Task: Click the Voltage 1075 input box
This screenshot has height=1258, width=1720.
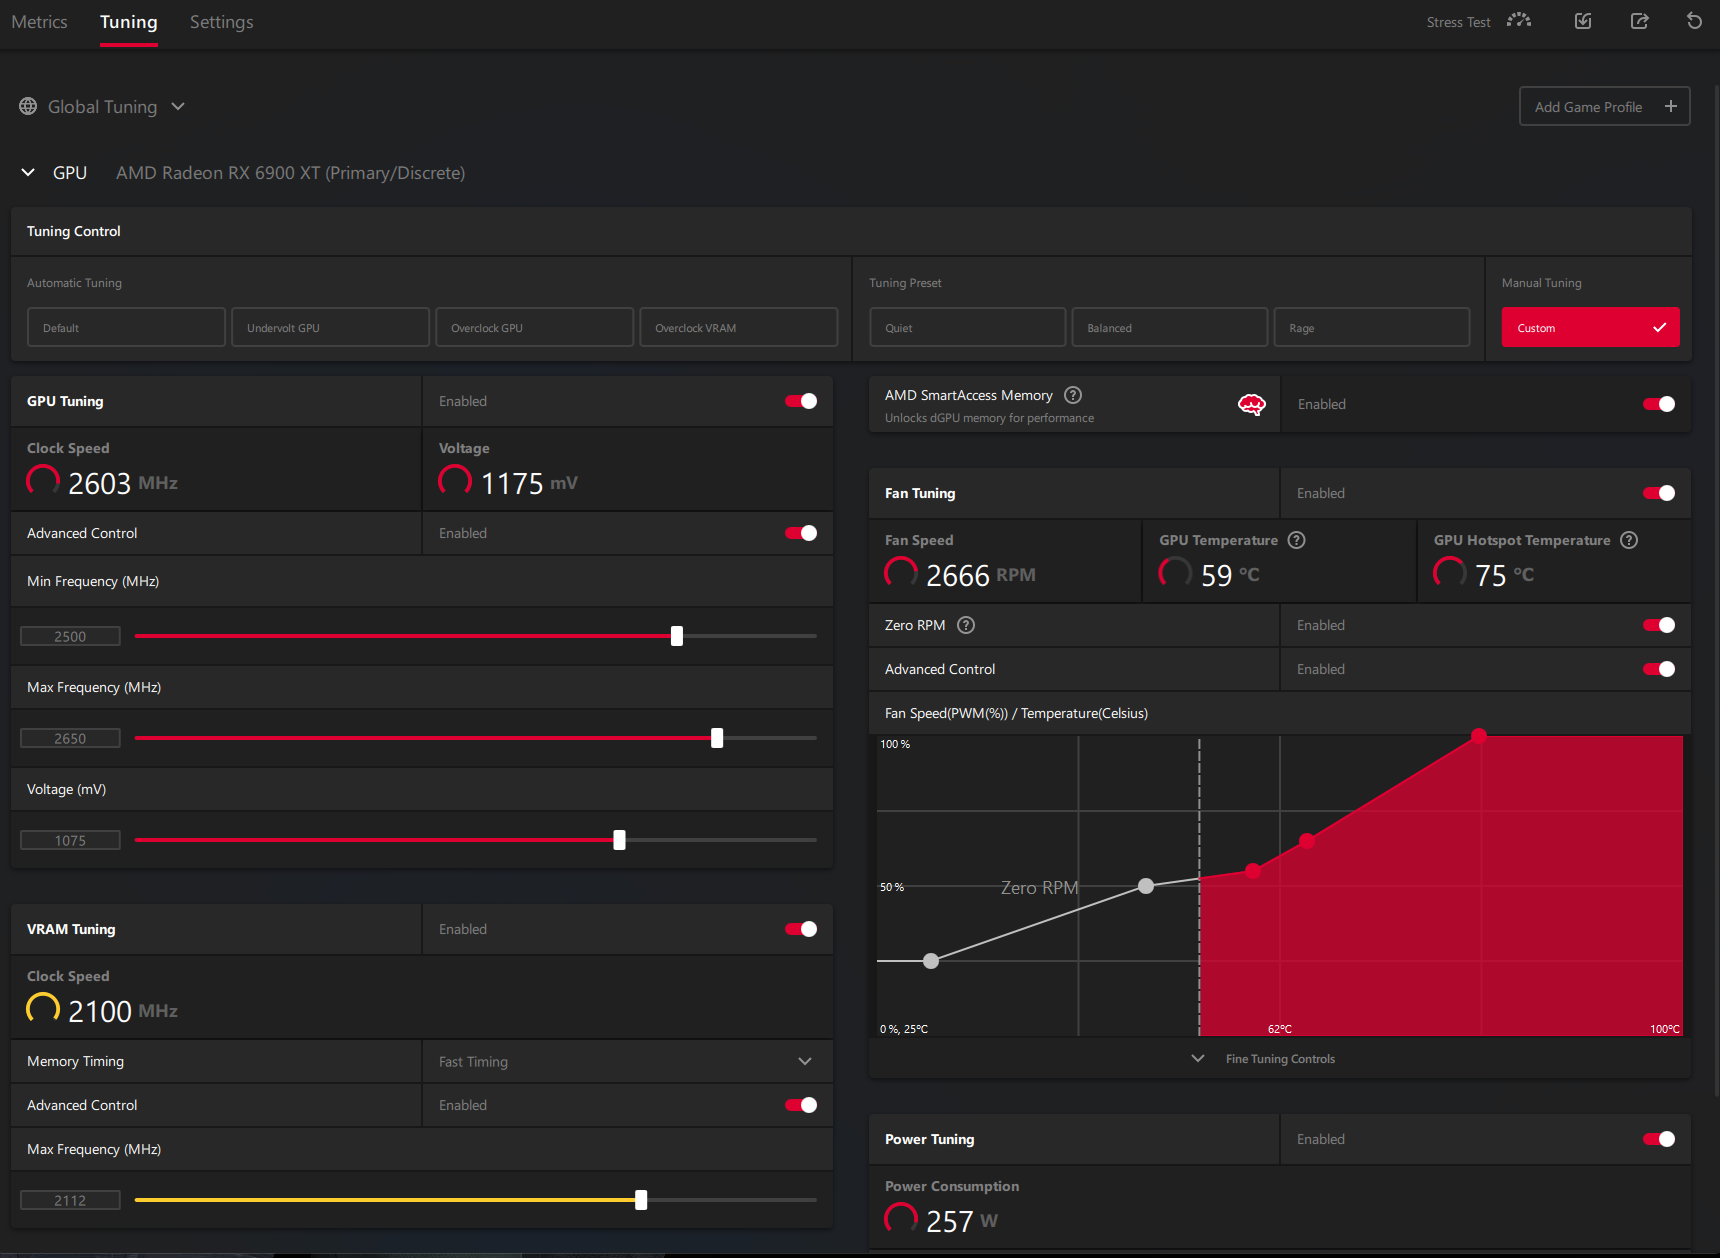Action: coord(70,840)
